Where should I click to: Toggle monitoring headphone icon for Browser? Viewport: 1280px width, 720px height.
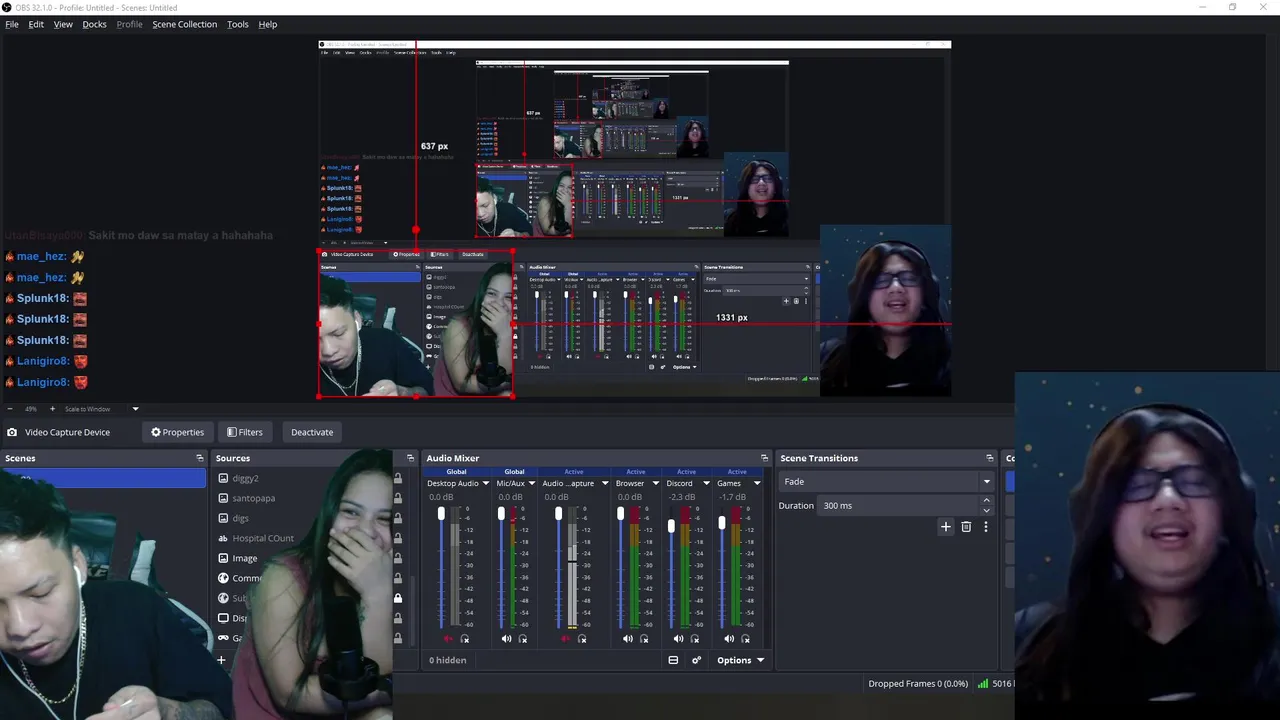click(644, 639)
